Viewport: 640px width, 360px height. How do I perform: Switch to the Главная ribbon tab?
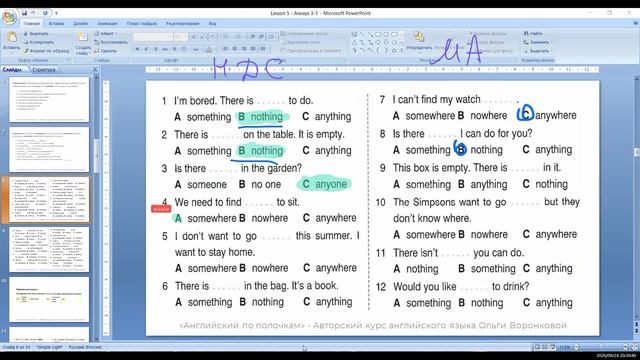point(32,24)
